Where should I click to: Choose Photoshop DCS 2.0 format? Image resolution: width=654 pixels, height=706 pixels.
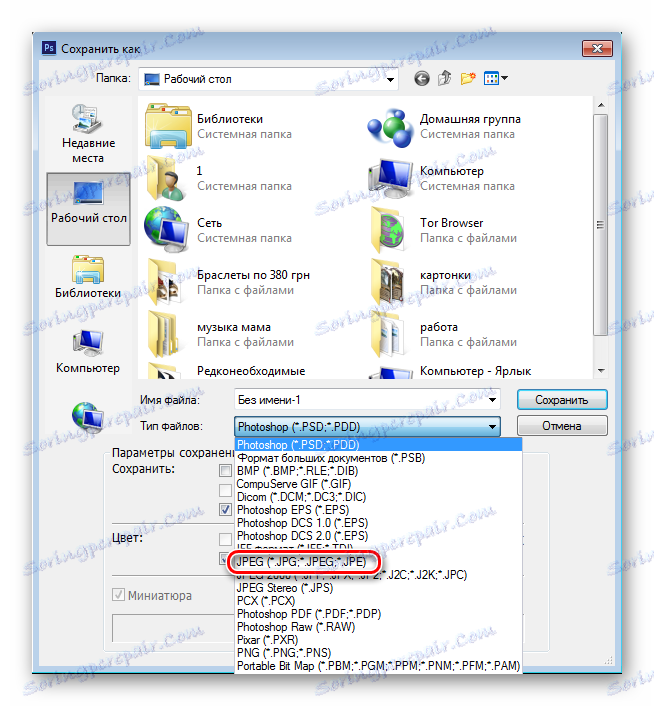click(378, 536)
